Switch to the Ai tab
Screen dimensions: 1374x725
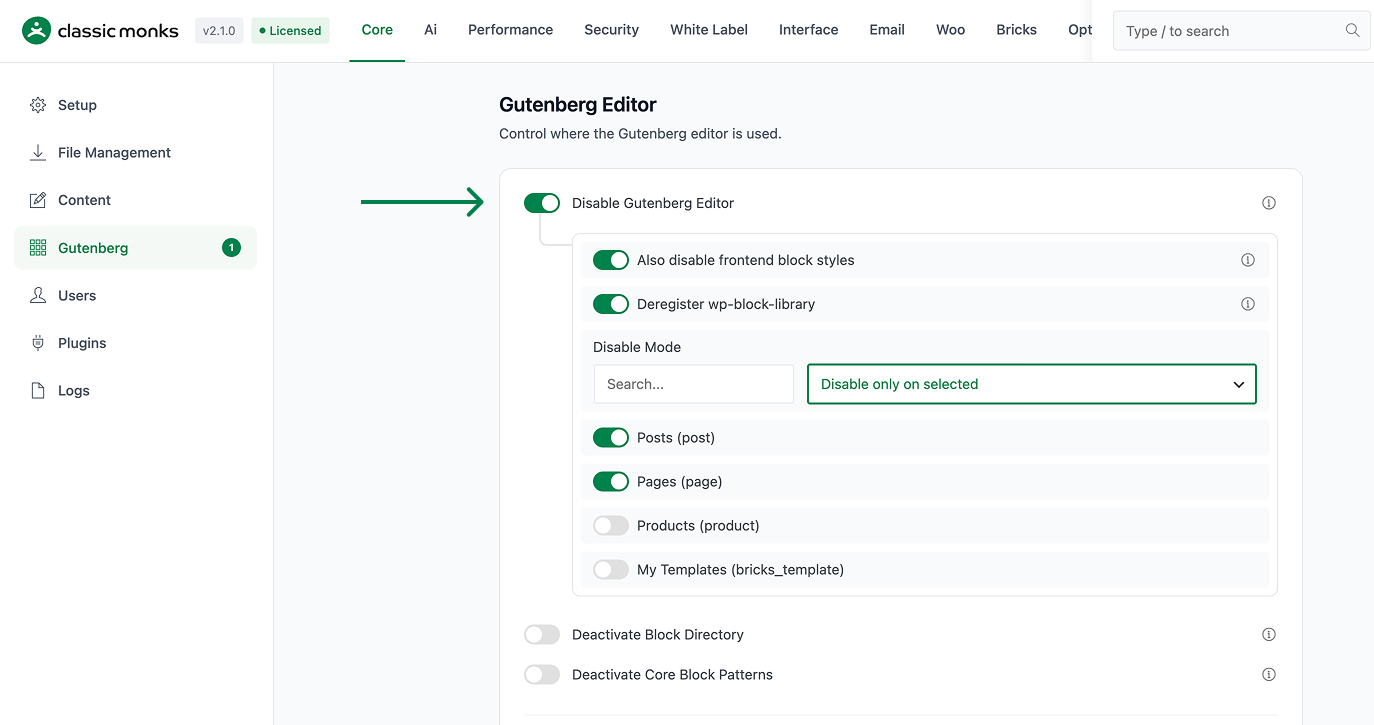[430, 30]
